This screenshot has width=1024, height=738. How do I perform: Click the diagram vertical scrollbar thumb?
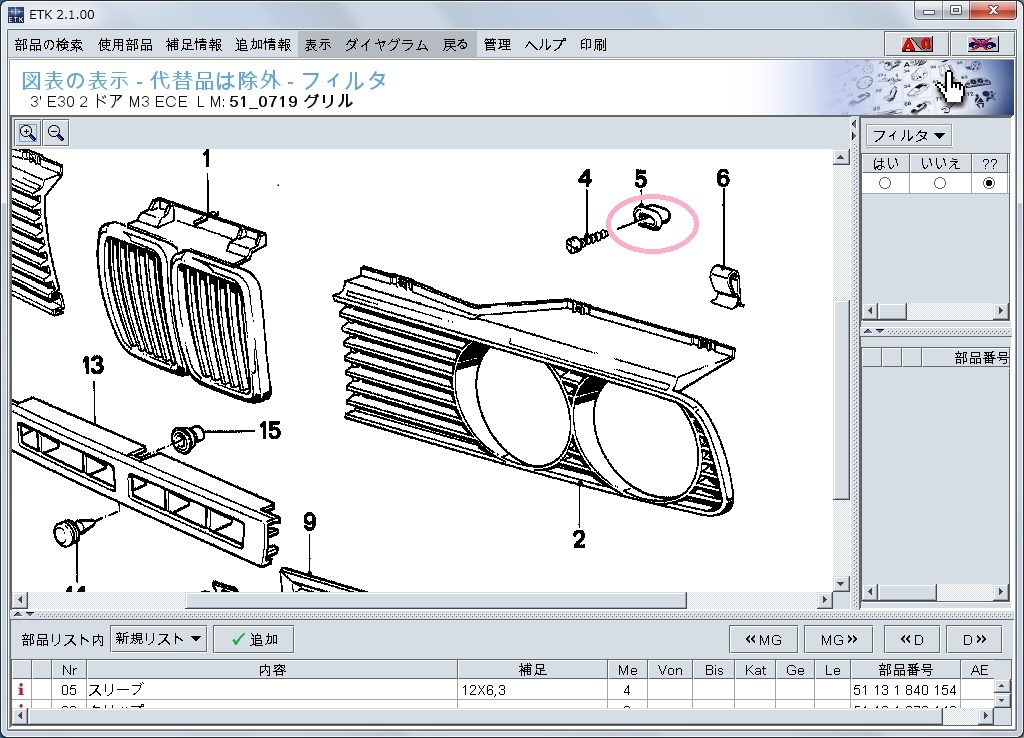(841, 400)
